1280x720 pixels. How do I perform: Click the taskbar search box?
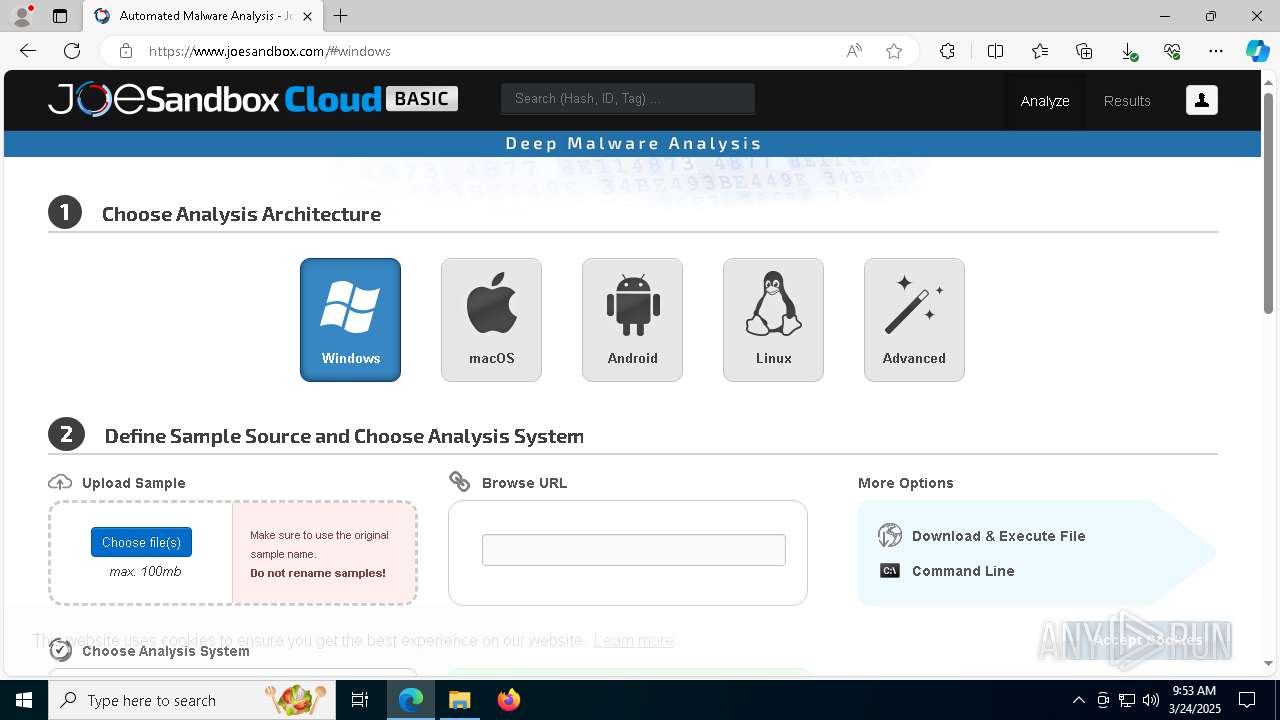pos(192,700)
